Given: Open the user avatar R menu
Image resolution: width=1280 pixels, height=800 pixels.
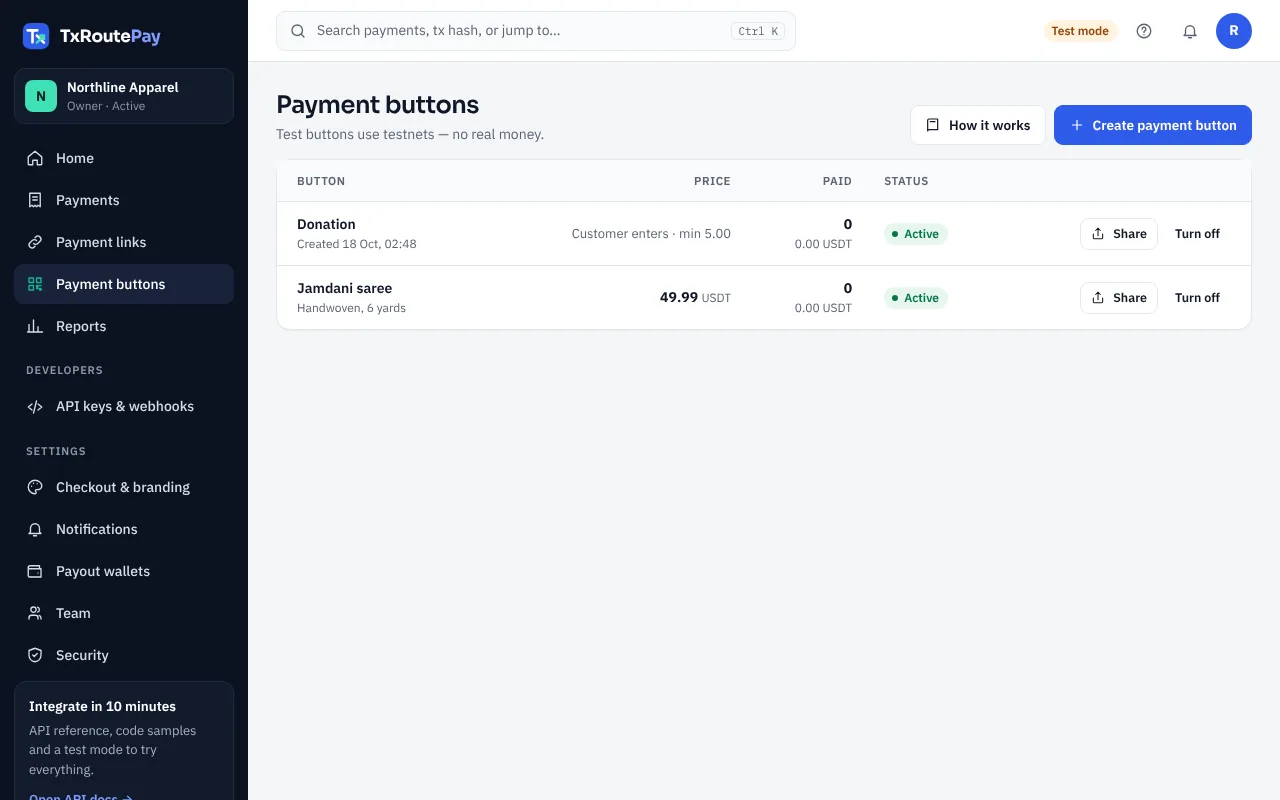Looking at the screenshot, I should [1234, 31].
